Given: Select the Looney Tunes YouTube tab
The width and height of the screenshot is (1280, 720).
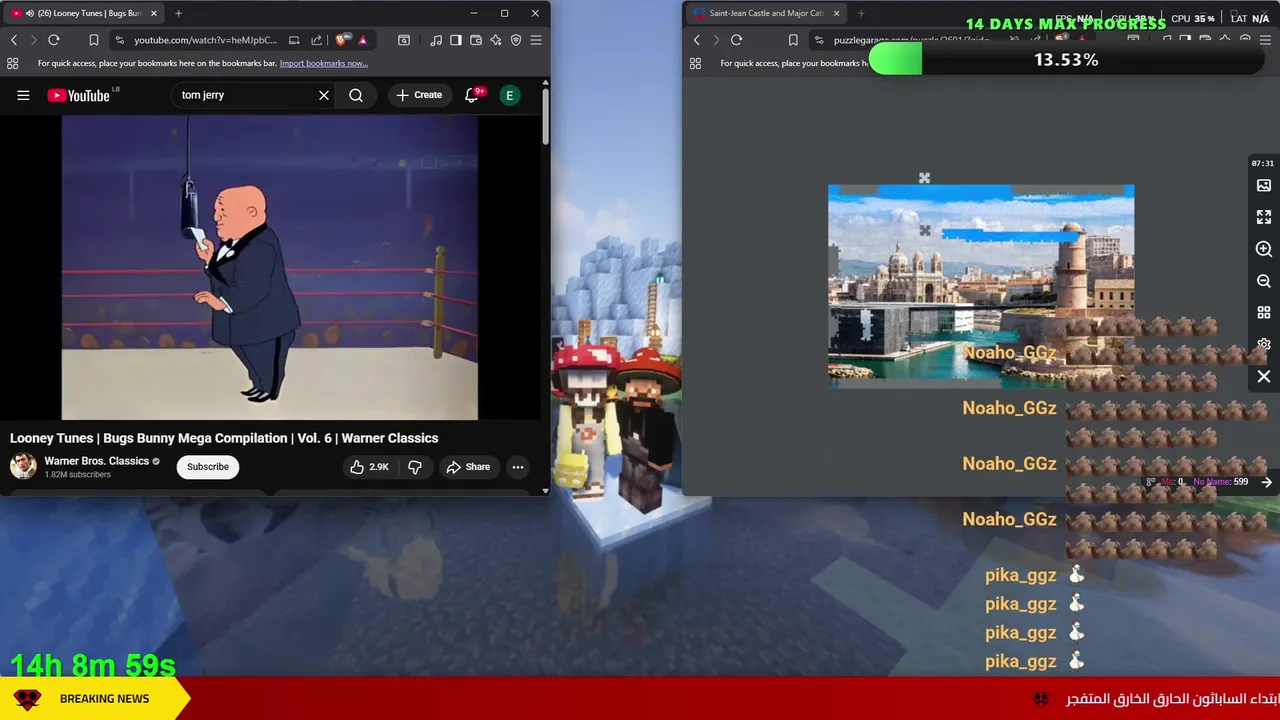Looking at the screenshot, I should coord(84,13).
